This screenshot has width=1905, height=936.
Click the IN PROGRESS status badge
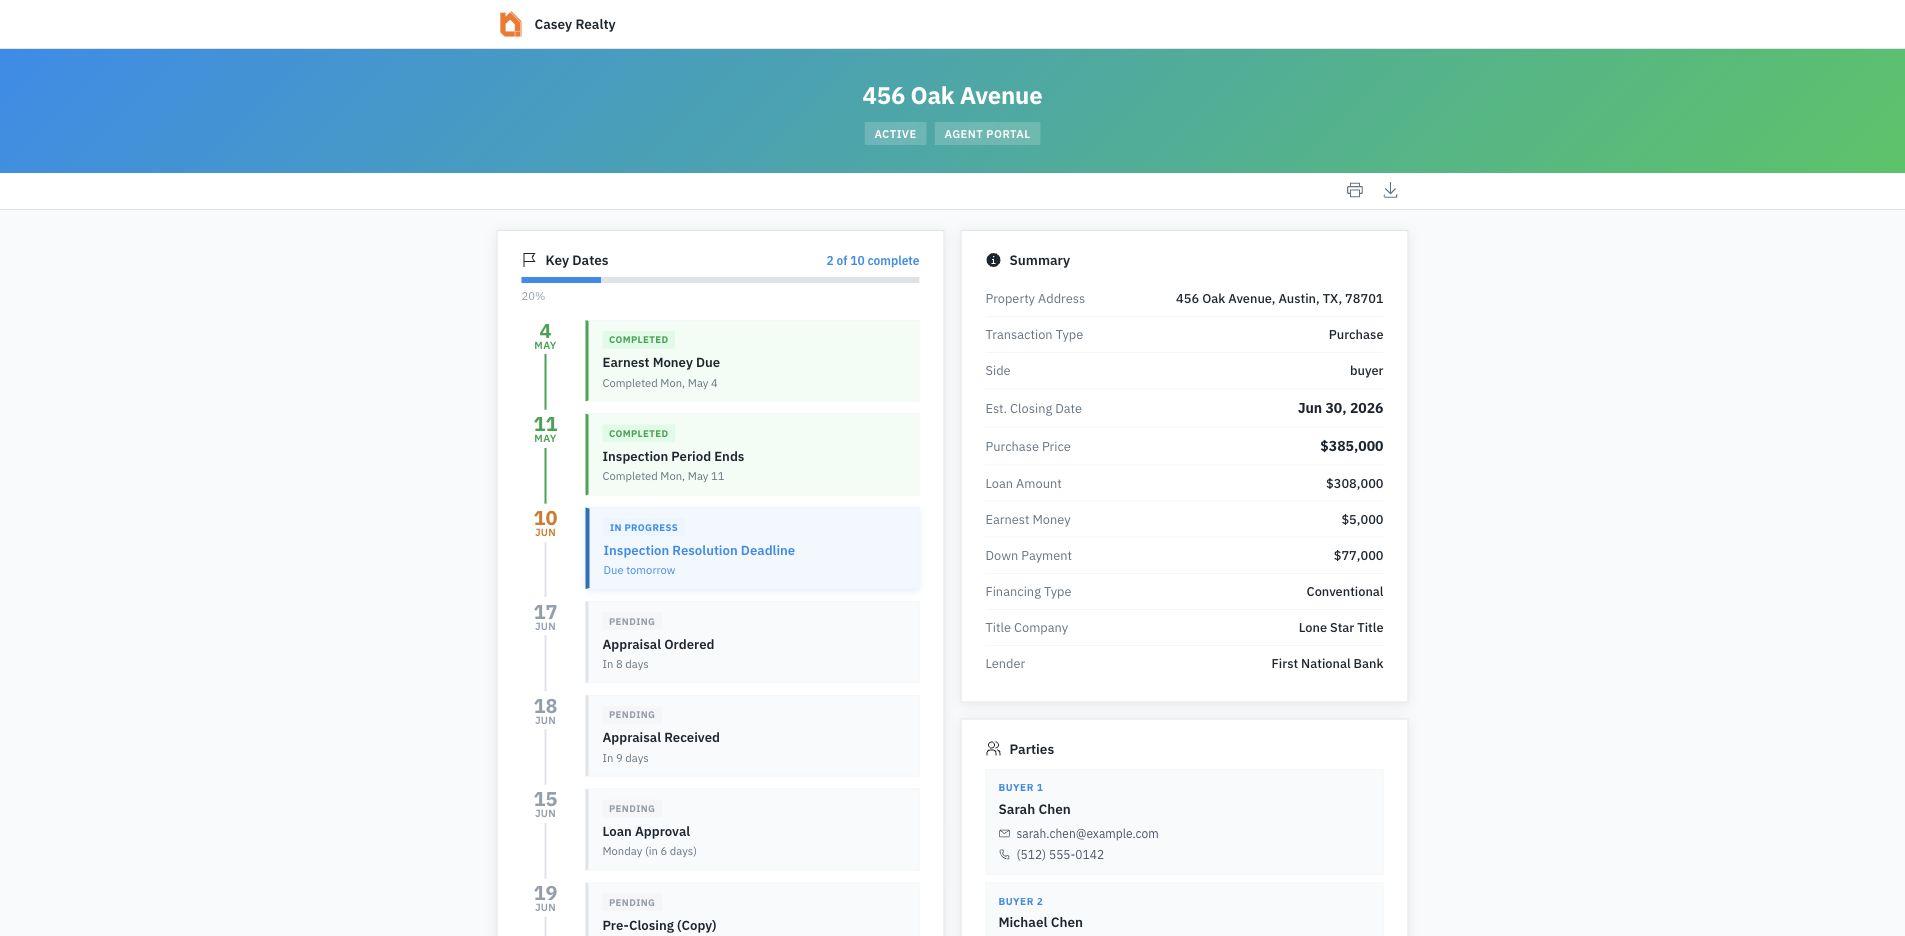(x=643, y=527)
